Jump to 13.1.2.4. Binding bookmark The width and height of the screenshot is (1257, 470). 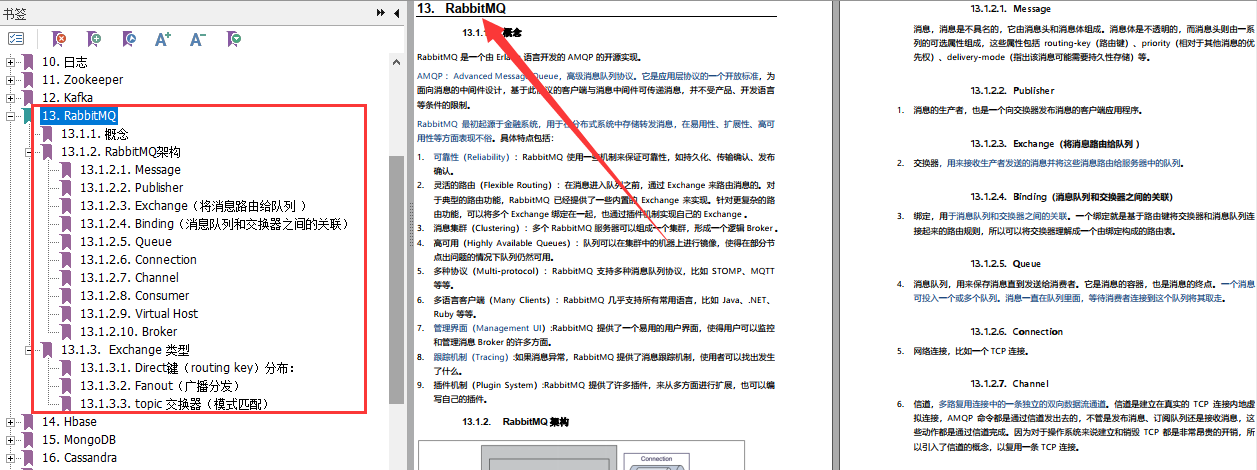pos(214,224)
